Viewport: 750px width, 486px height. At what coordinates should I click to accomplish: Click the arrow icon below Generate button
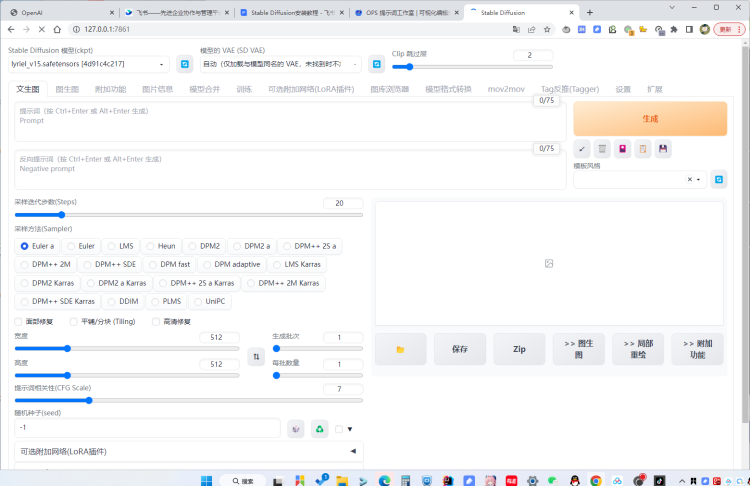[582, 149]
